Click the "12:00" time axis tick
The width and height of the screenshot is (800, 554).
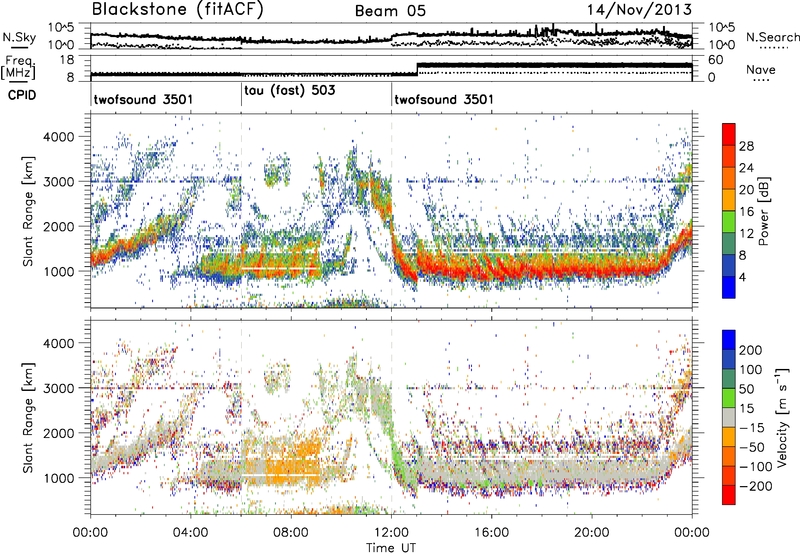[x=391, y=533]
